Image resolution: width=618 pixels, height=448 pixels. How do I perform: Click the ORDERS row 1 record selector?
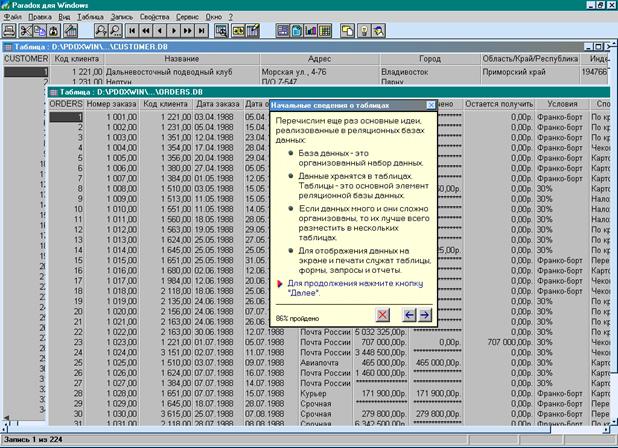[66, 117]
